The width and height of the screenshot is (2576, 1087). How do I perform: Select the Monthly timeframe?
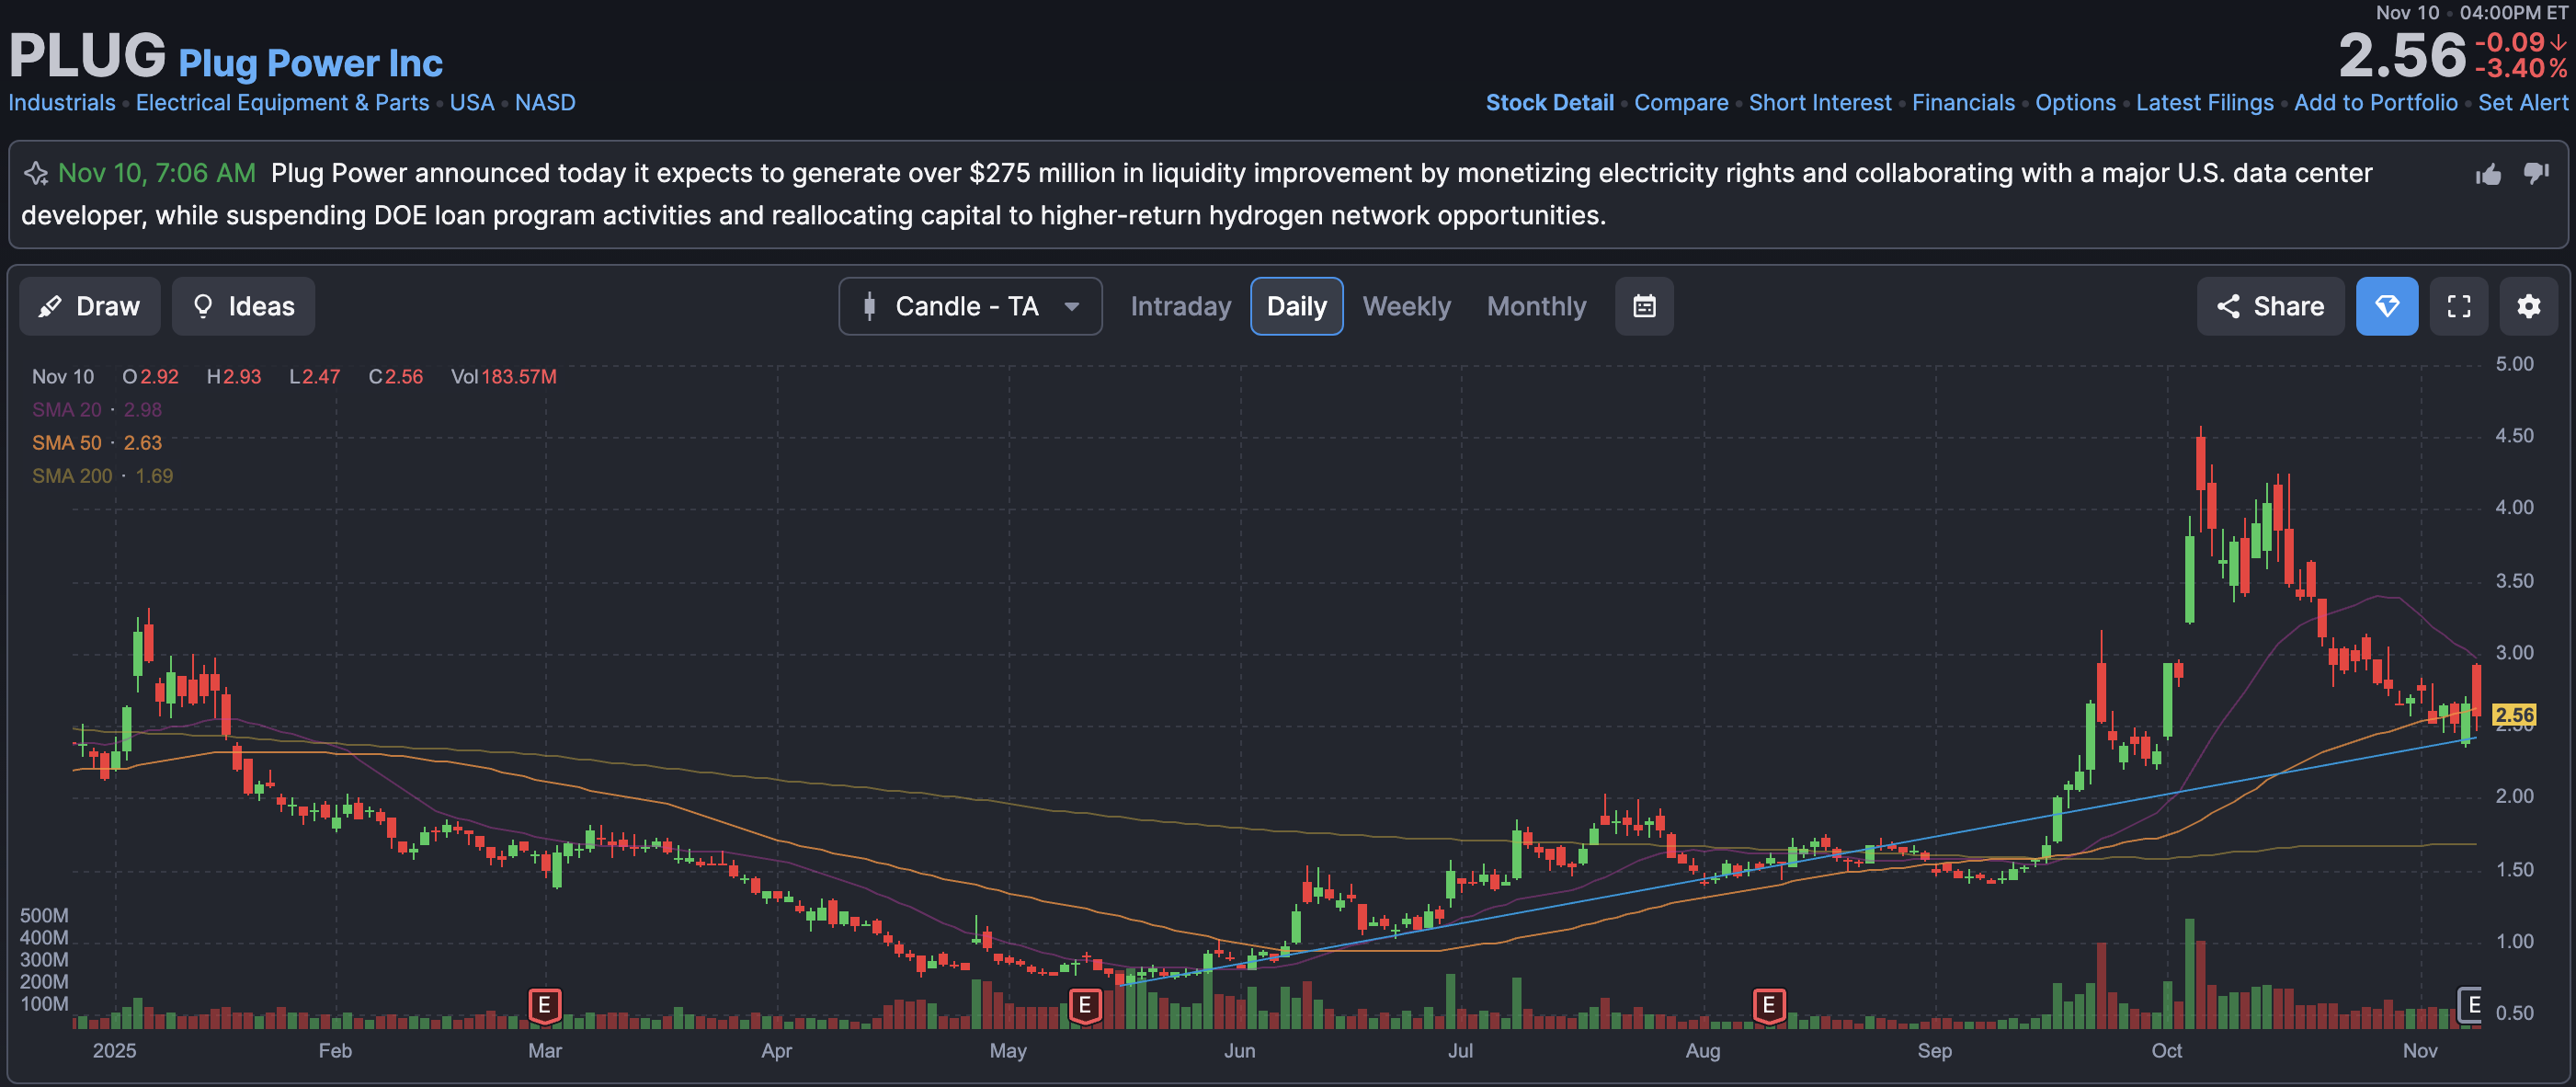1536,306
